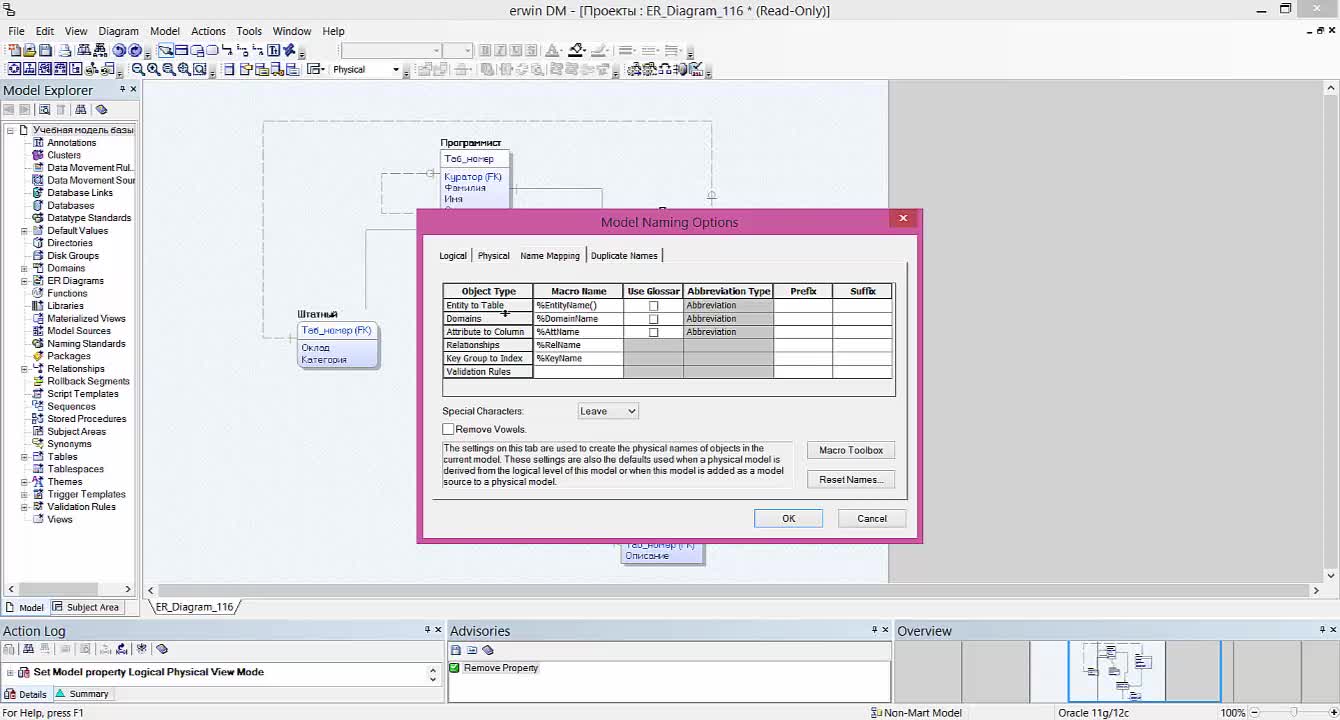Select the Naming Standards tree item

point(86,344)
